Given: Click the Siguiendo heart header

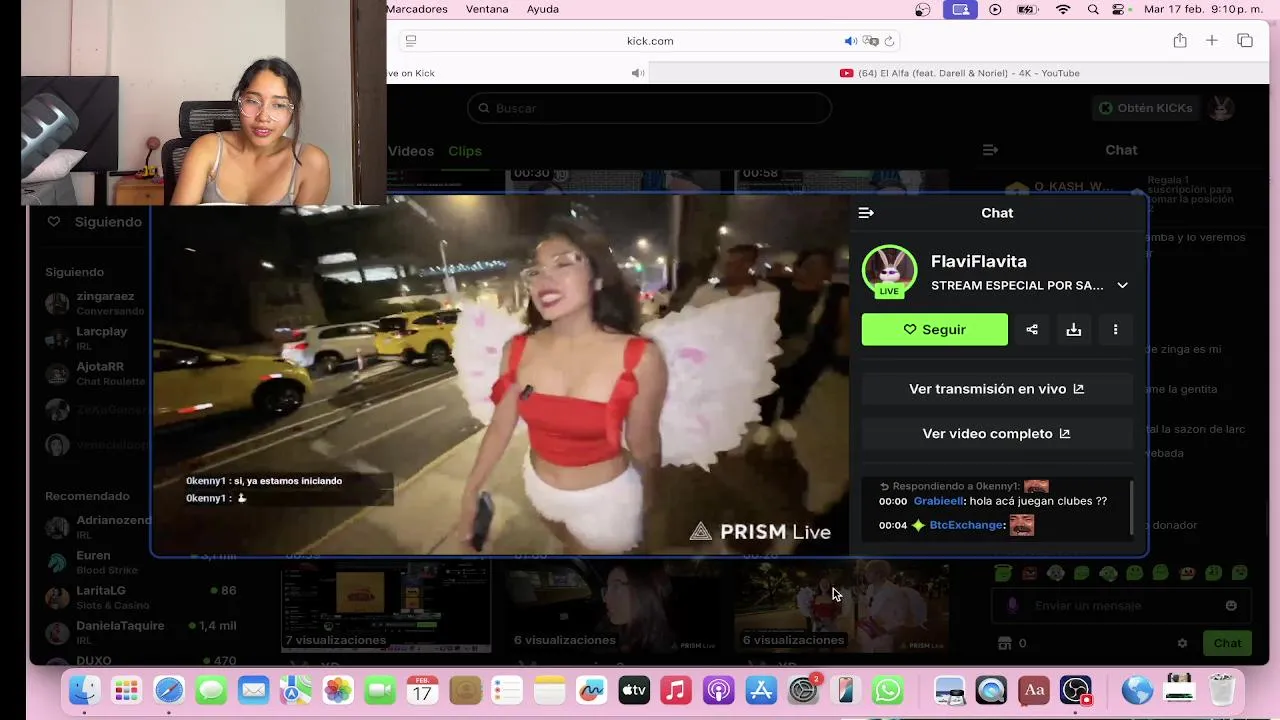Looking at the screenshot, I should (95, 222).
